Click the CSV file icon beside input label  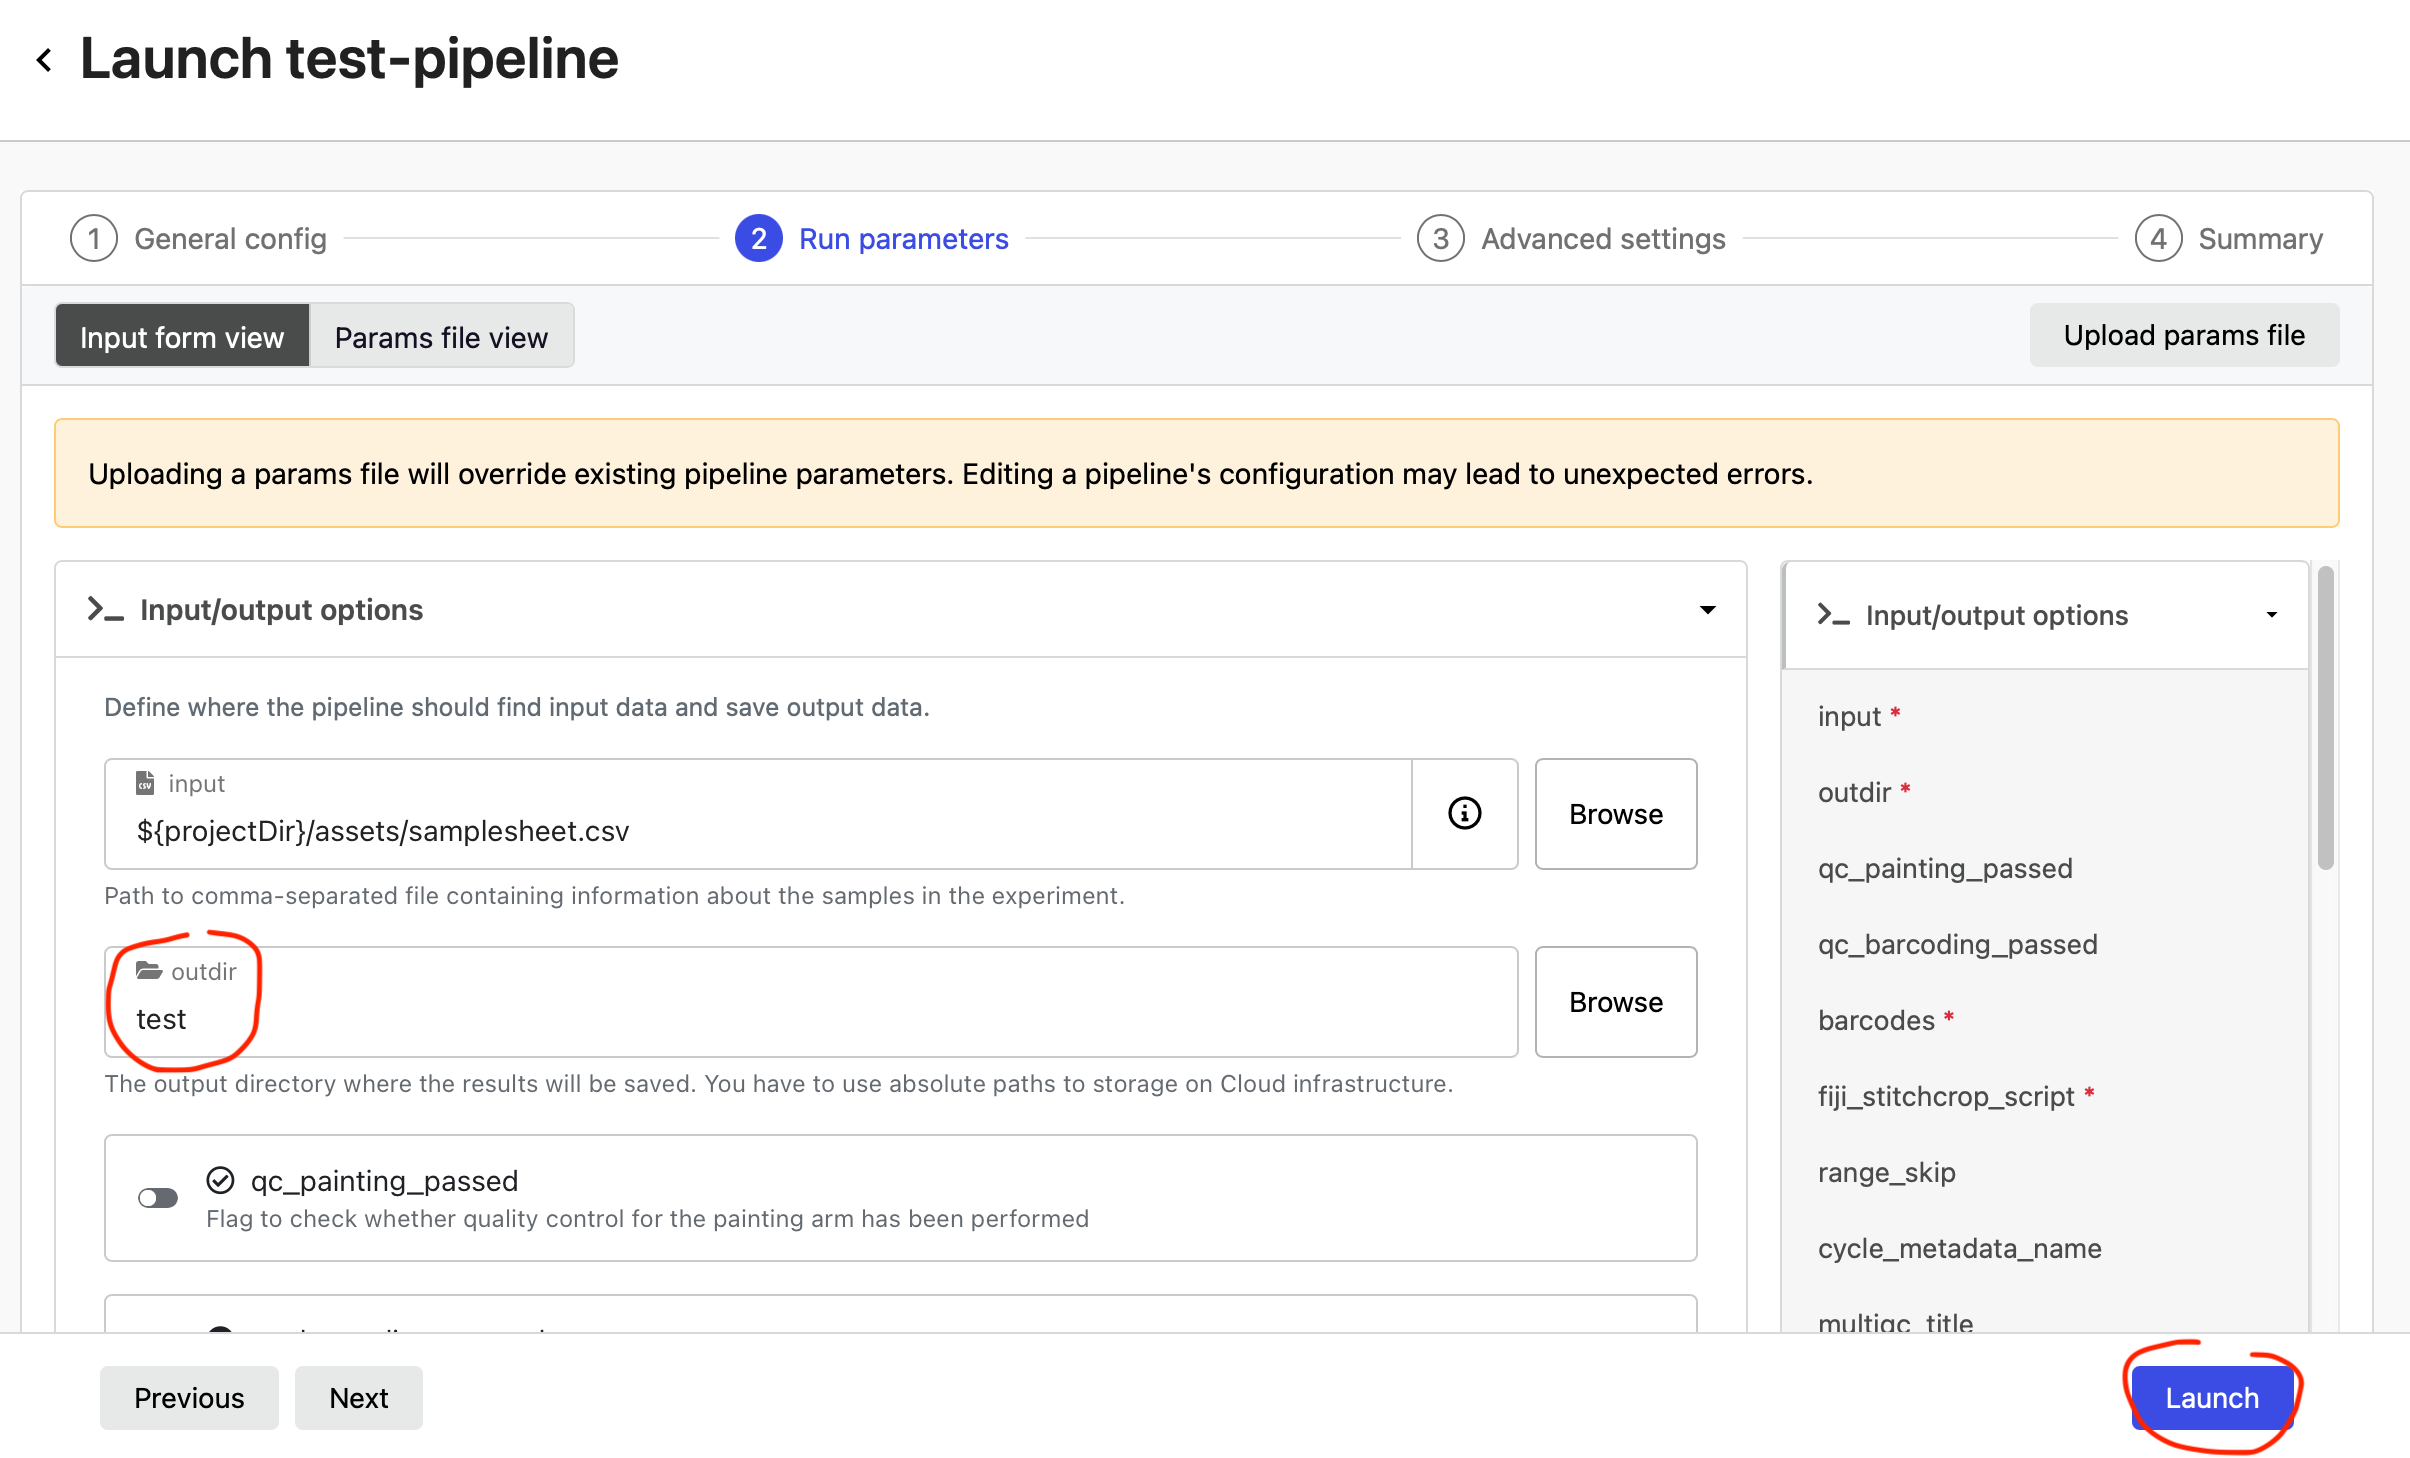coord(145,782)
